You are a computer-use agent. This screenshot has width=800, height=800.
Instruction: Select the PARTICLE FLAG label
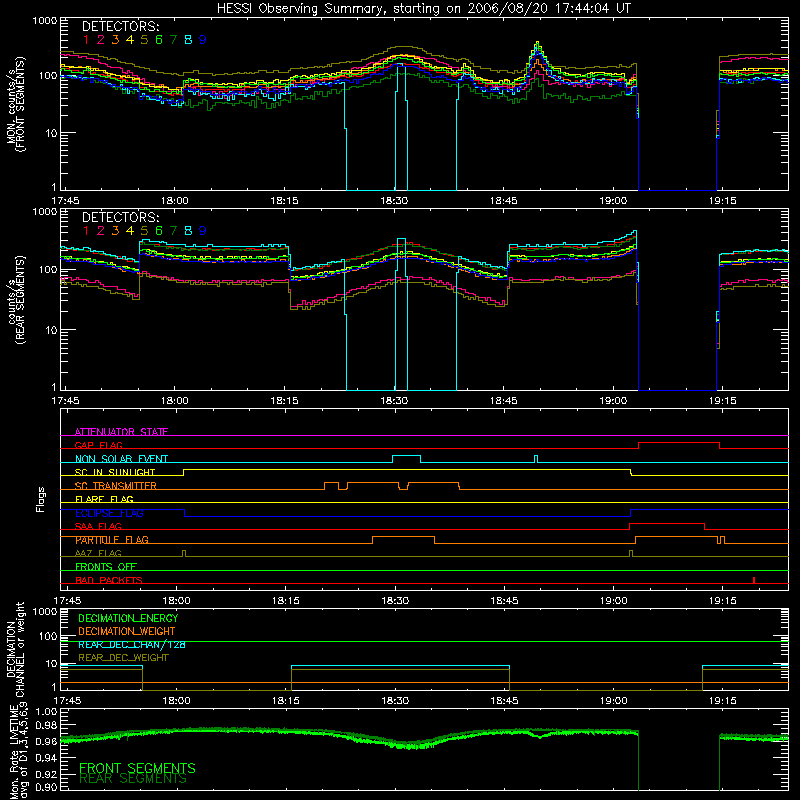pos(112,540)
